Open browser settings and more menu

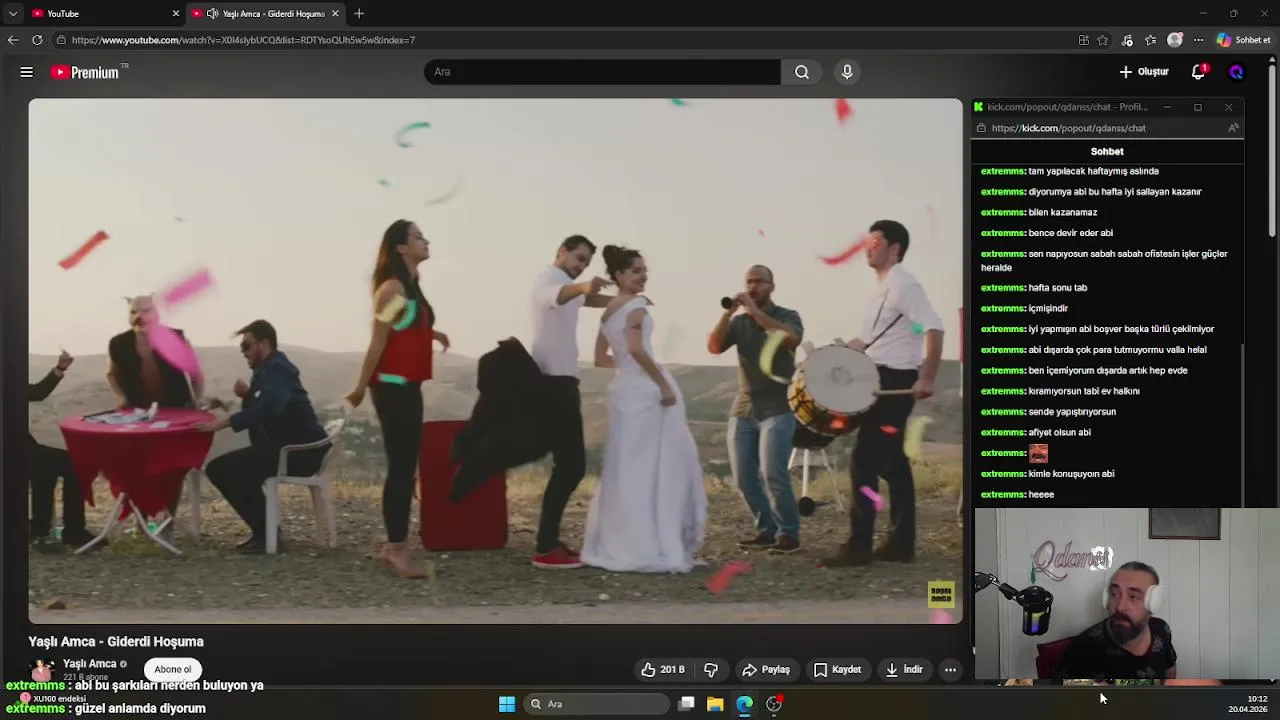click(1198, 40)
